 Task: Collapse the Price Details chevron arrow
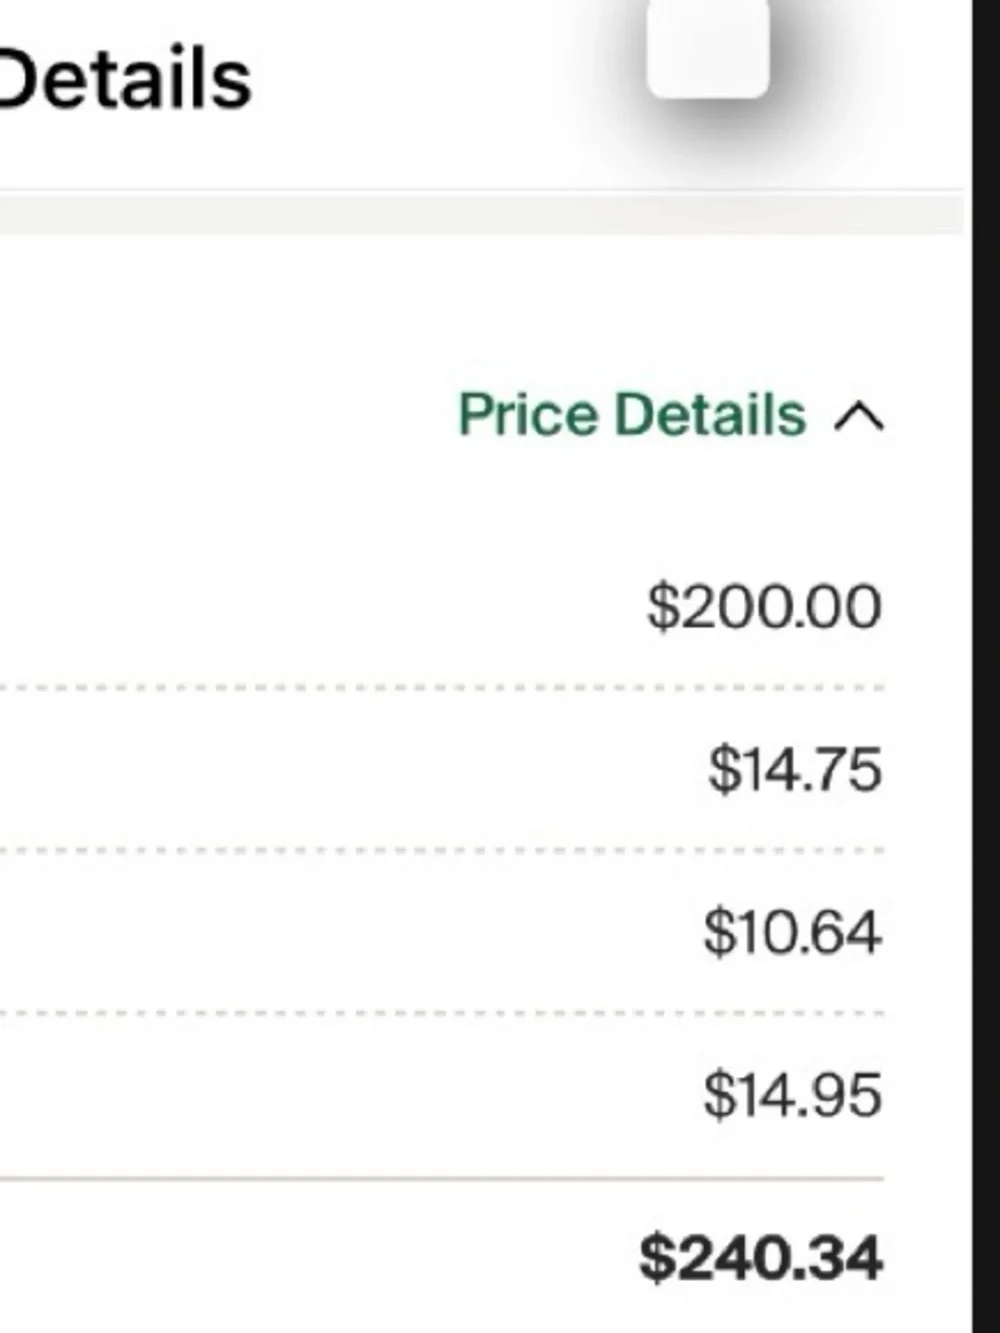[x=859, y=416]
